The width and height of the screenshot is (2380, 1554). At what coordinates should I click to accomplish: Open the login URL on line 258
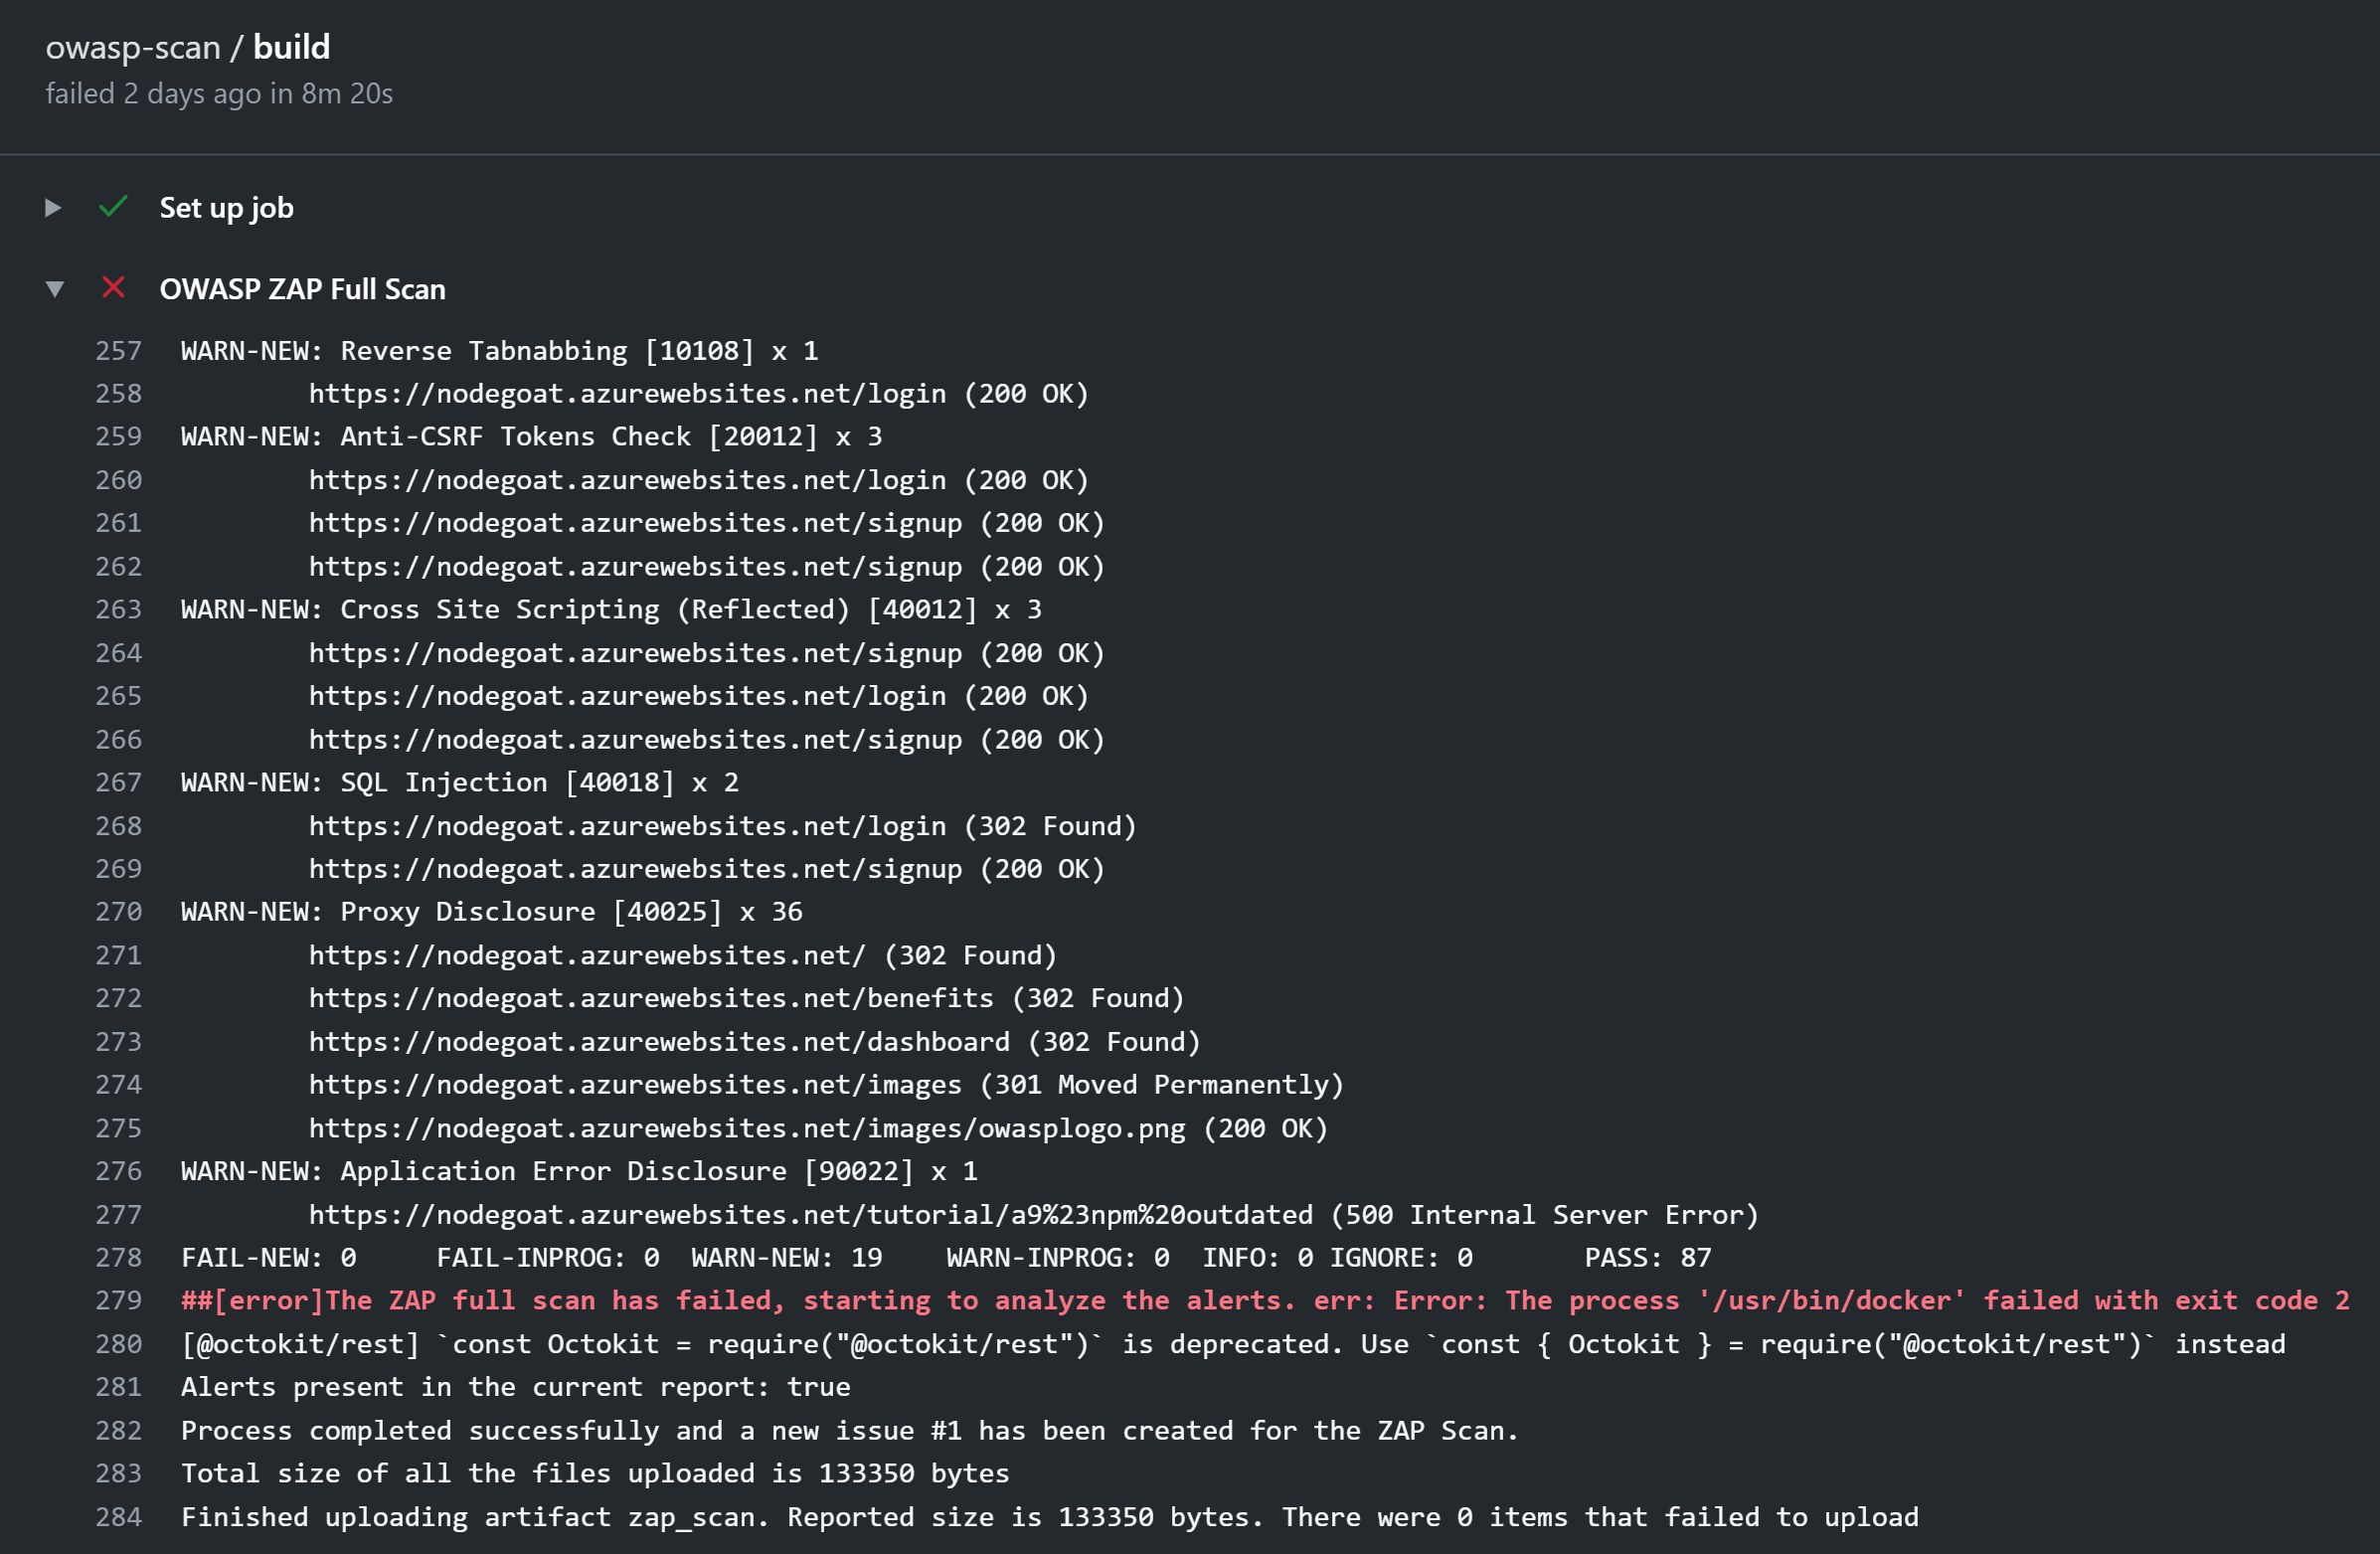point(627,394)
